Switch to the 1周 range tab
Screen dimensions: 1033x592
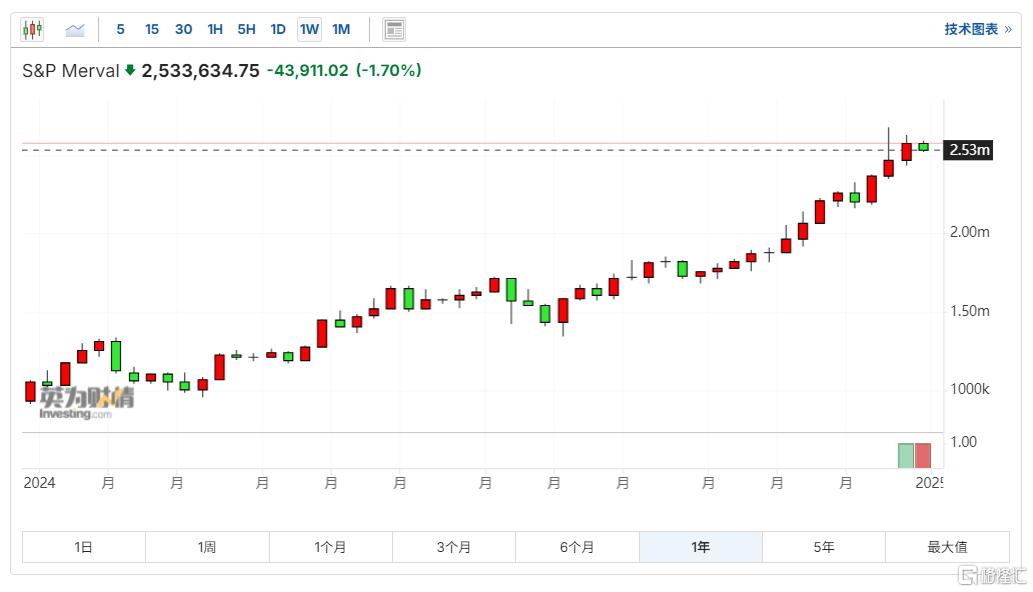pos(207,547)
